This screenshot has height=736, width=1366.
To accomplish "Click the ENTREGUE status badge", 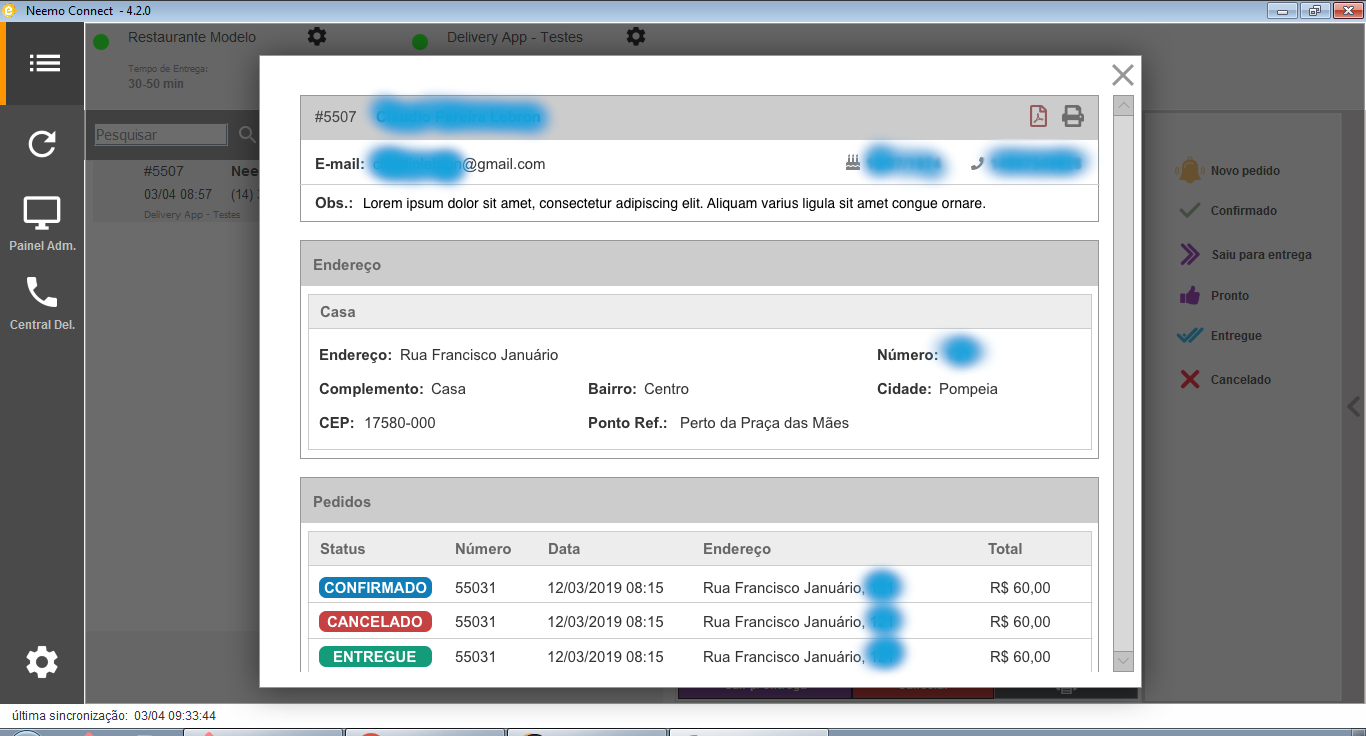I will [x=375, y=657].
